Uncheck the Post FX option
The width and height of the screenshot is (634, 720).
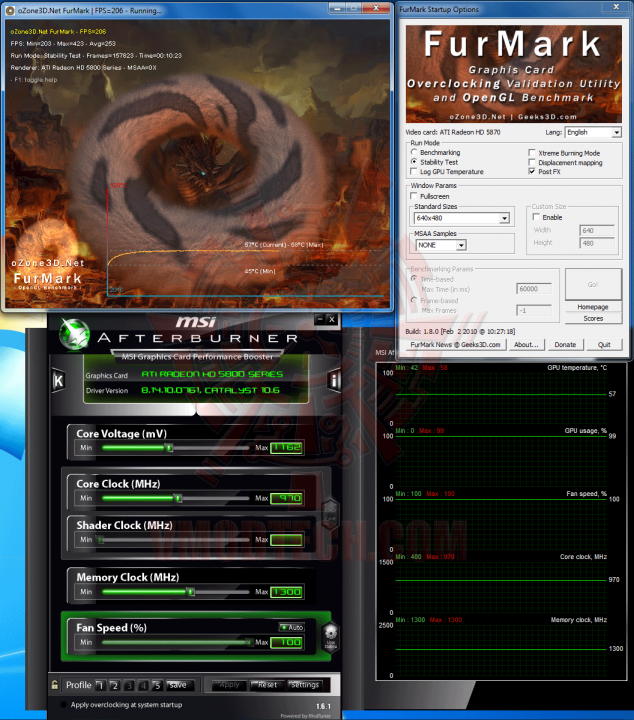(532, 171)
